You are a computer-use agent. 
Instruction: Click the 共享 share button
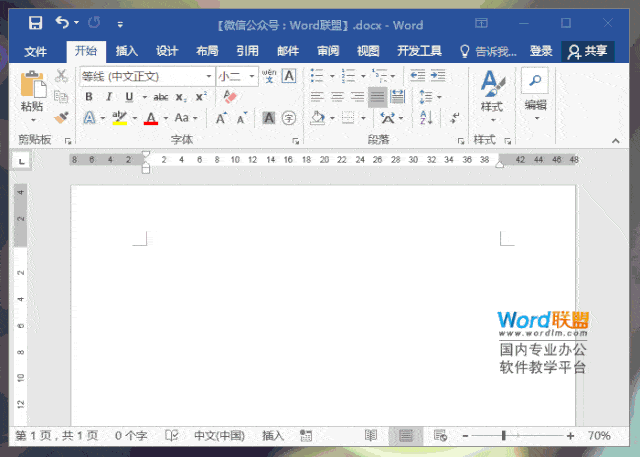pyautogui.click(x=588, y=51)
